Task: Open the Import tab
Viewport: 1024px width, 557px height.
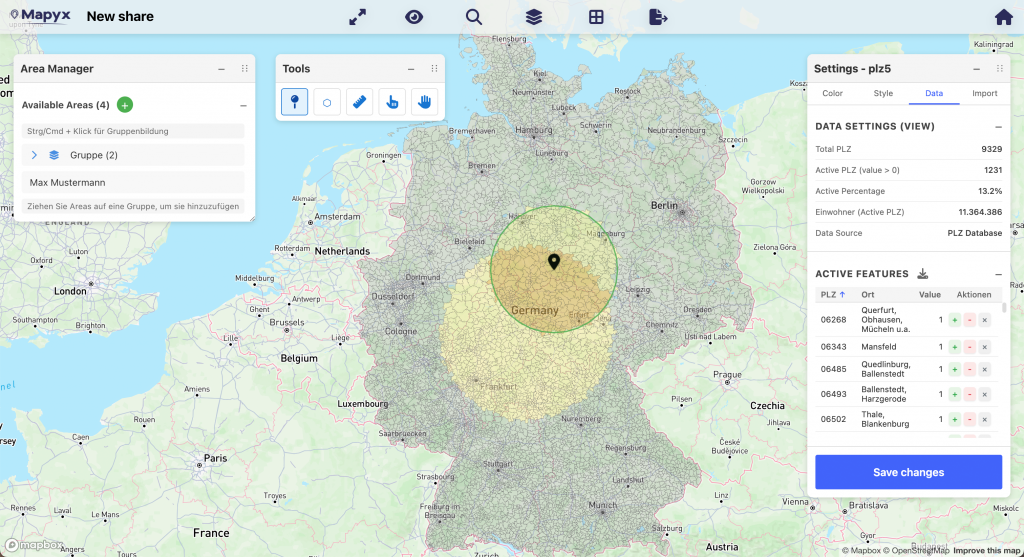Action: point(984,93)
